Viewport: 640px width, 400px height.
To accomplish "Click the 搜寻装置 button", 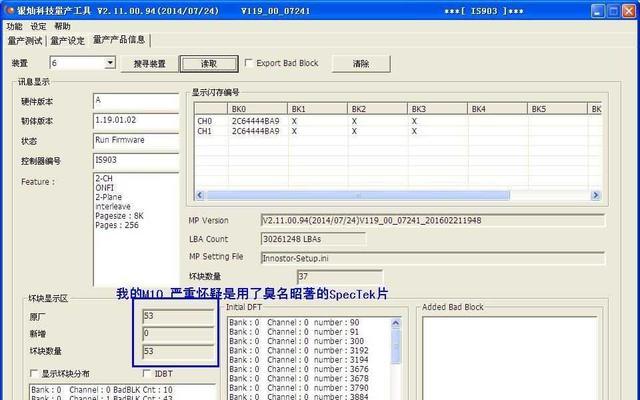I will (x=149, y=64).
